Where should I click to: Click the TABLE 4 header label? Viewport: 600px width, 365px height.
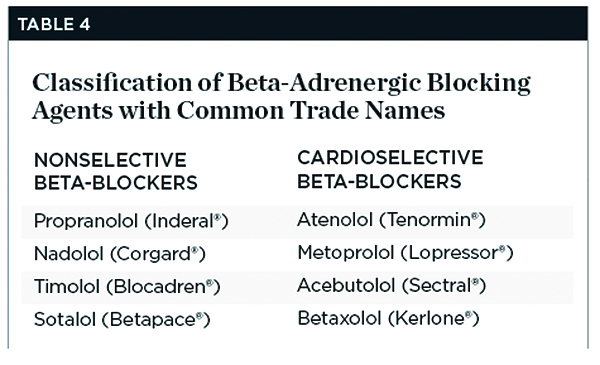tap(54, 24)
